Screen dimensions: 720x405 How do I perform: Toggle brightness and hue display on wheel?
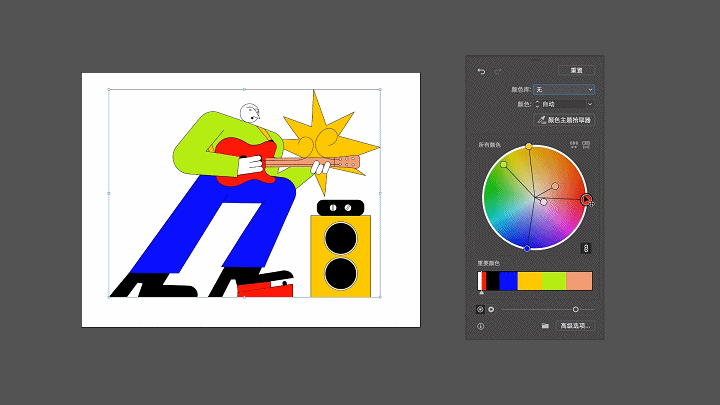(x=491, y=310)
